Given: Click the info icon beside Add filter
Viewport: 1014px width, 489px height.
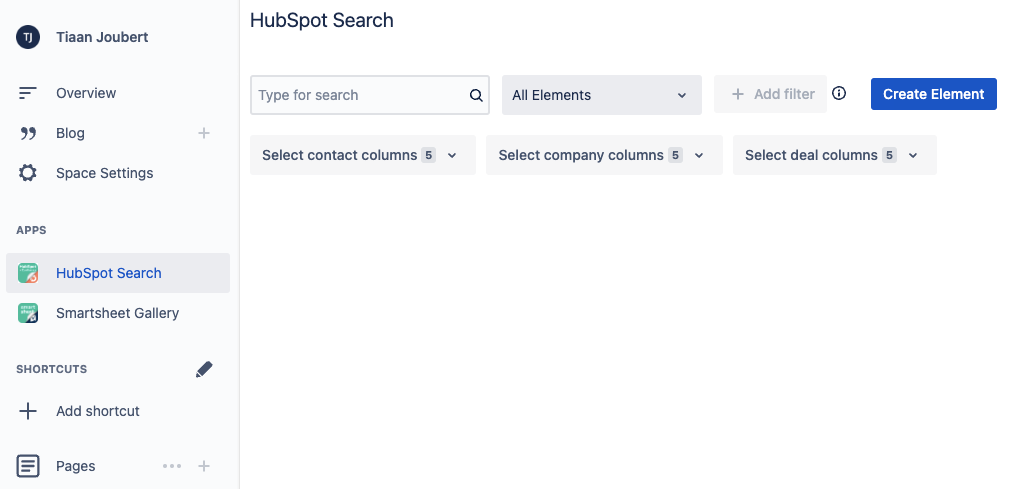Looking at the screenshot, I should [x=839, y=93].
